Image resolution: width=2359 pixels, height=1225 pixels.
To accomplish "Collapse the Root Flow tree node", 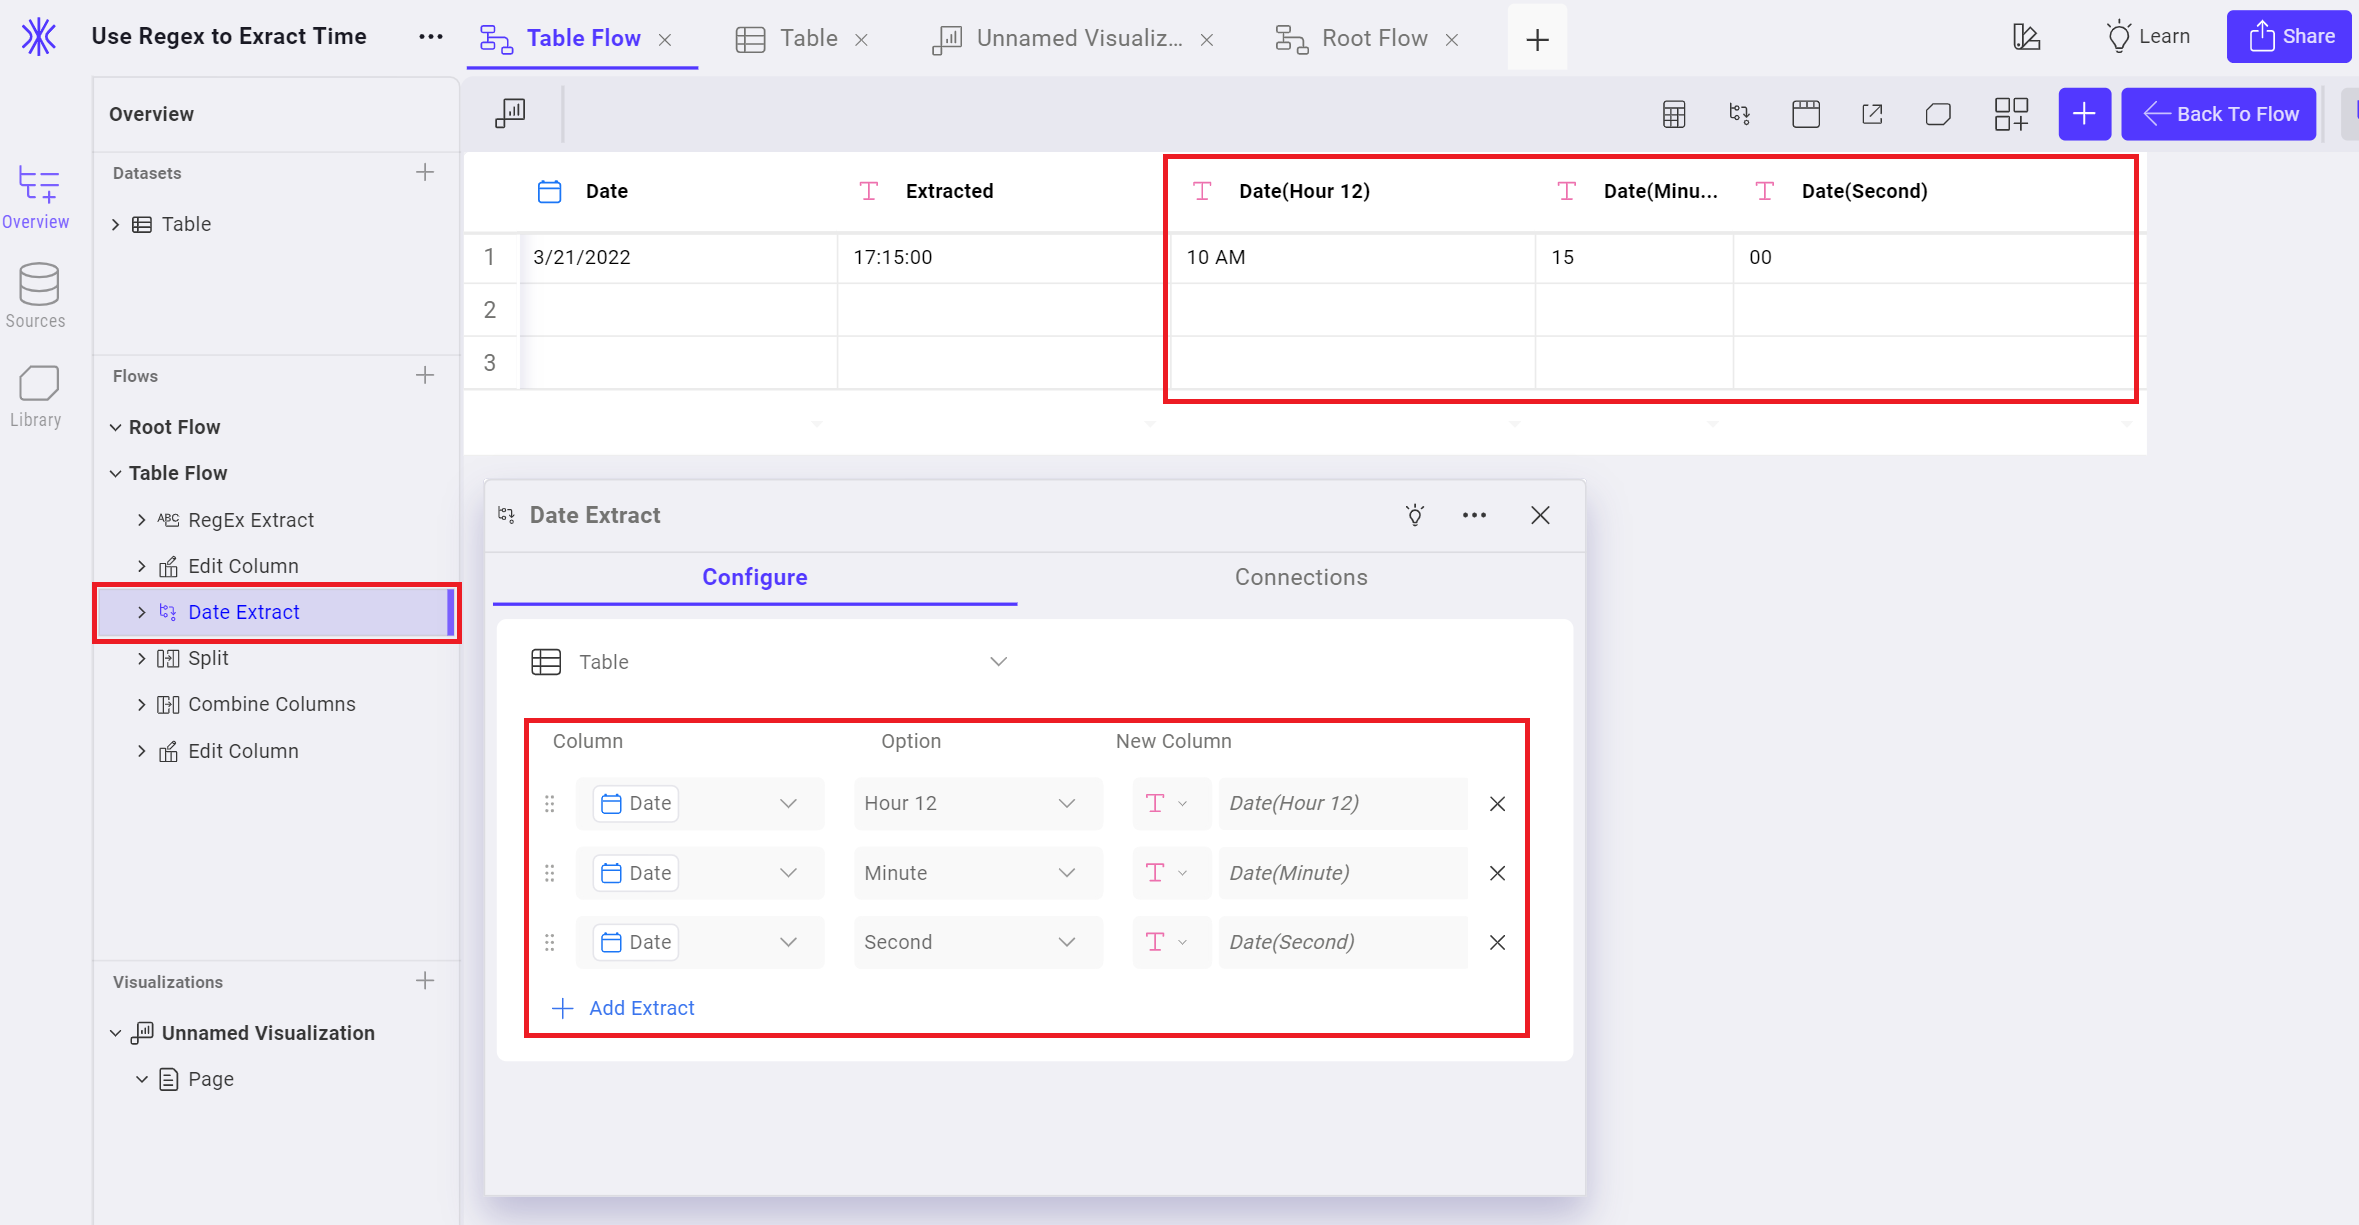I will [x=115, y=427].
